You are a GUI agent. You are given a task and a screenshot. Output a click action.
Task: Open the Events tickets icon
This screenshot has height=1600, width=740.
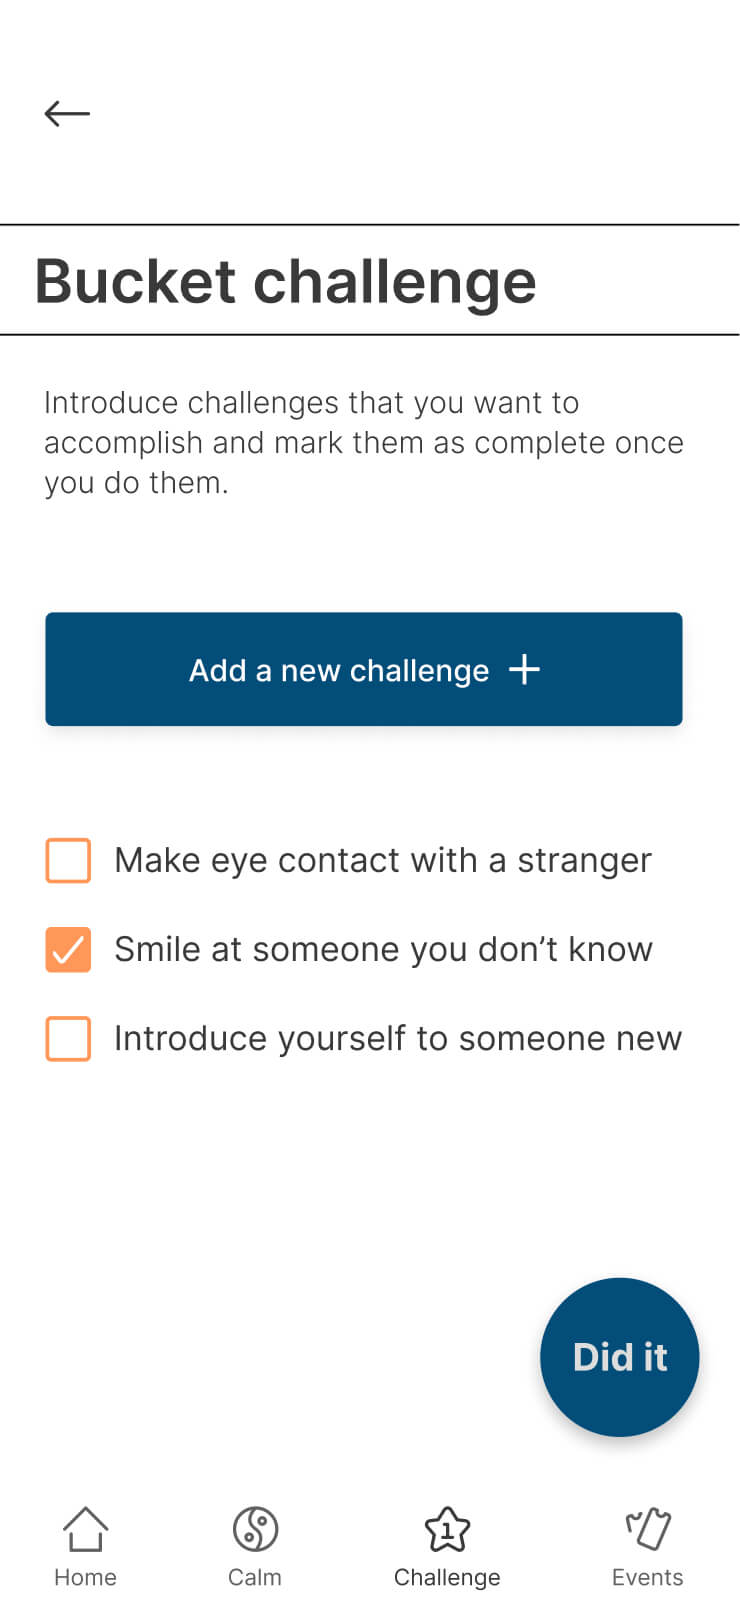[648, 1529]
